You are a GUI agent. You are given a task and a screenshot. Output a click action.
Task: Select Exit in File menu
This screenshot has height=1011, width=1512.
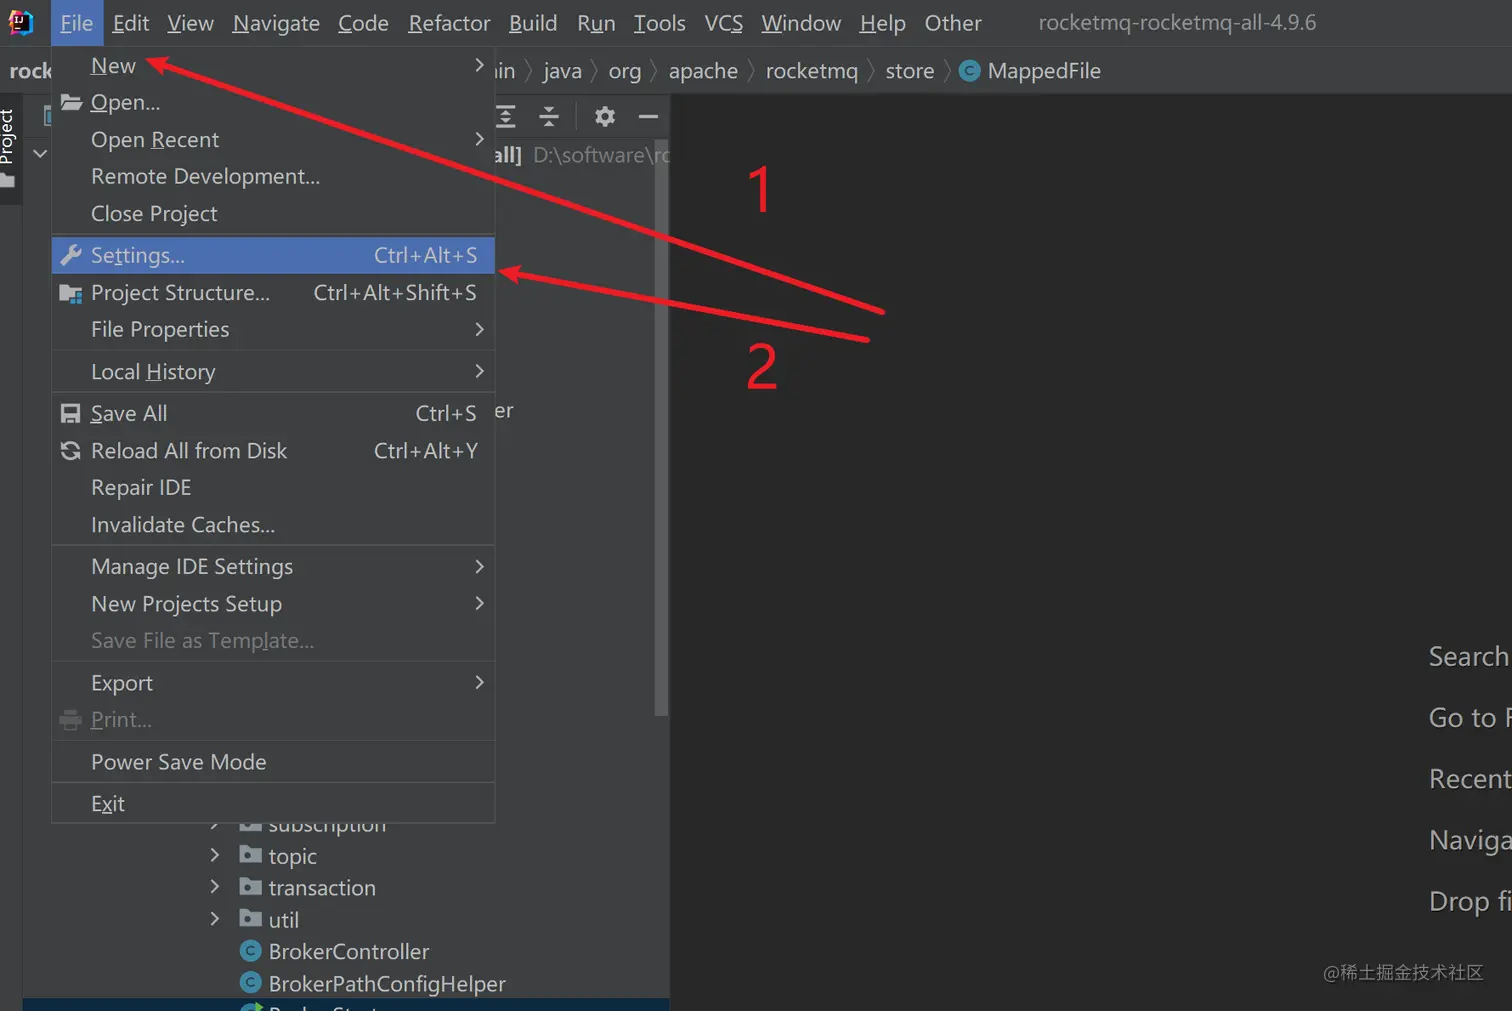273,804
